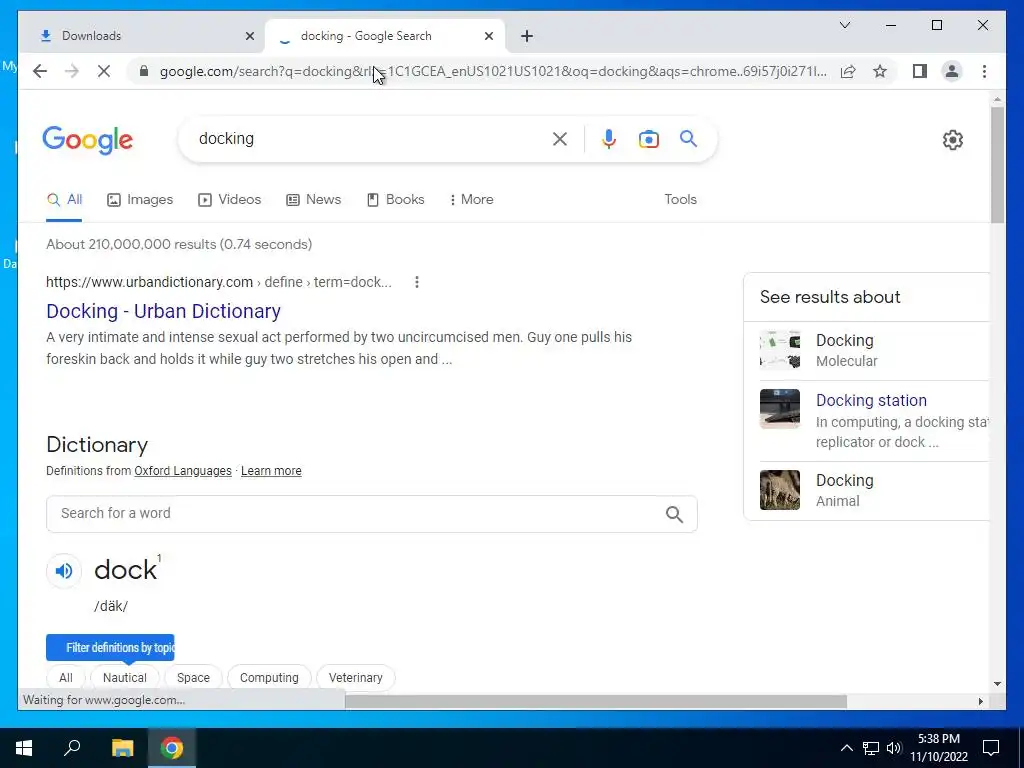Click scrollbar down arrow
Image resolution: width=1024 pixels, height=768 pixels.
pyautogui.click(x=997, y=684)
